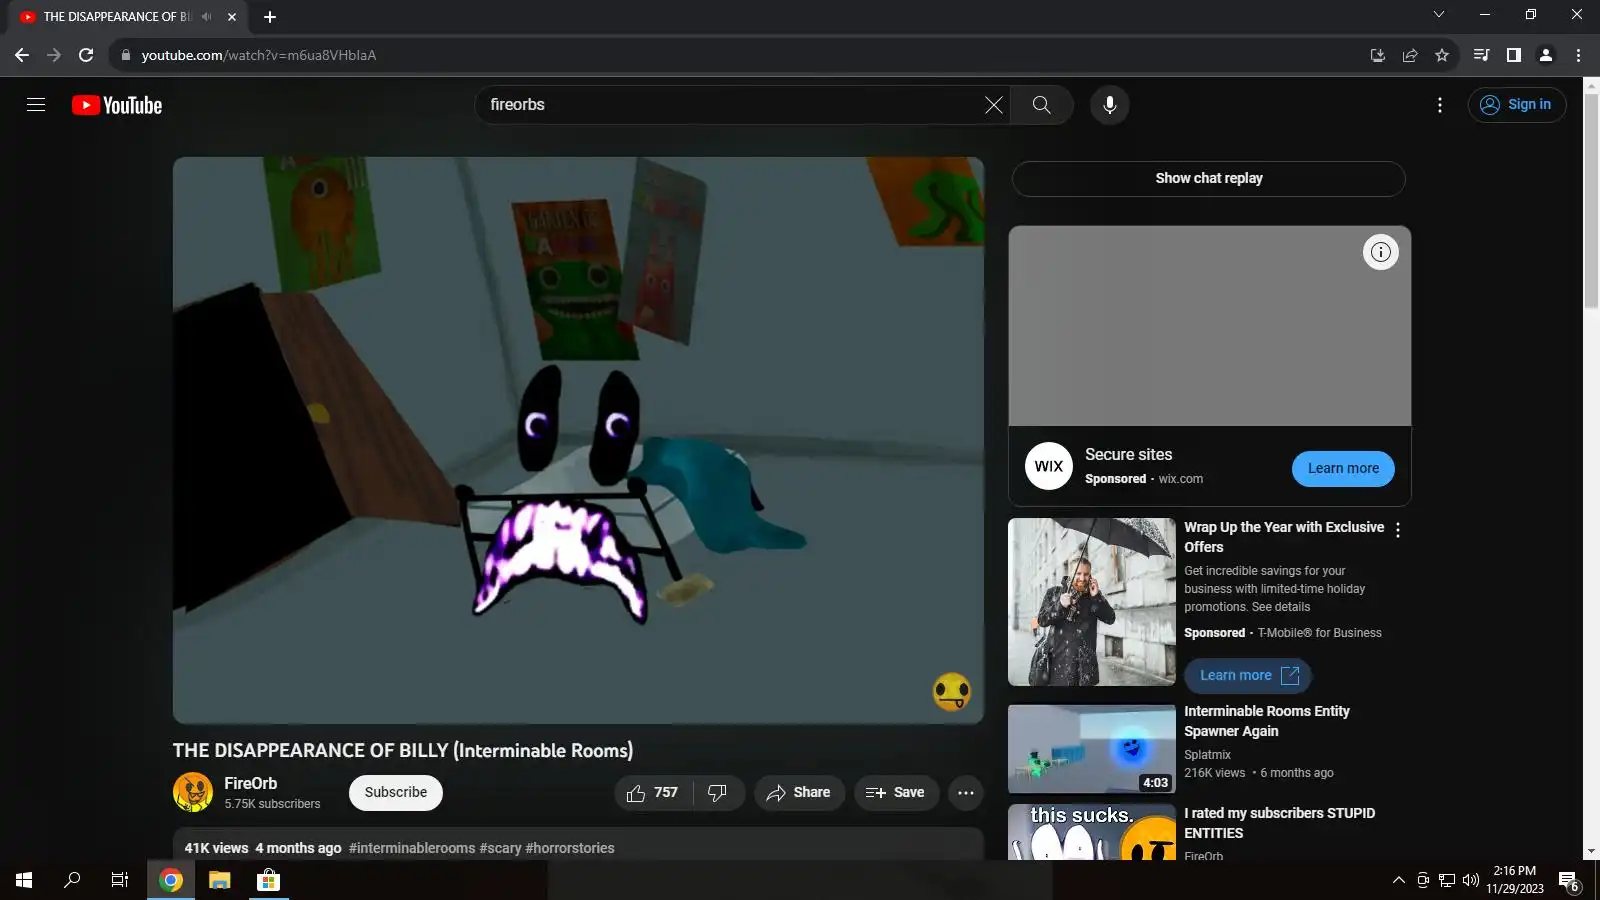The height and width of the screenshot is (900, 1600).
Task: Open File Explorer from taskbar
Action: [219, 880]
